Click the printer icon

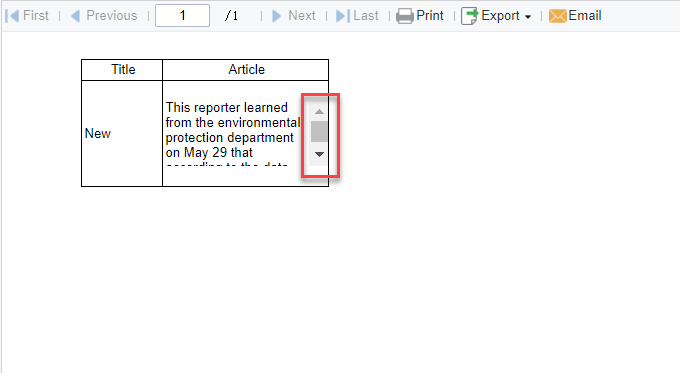click(405, 16)
